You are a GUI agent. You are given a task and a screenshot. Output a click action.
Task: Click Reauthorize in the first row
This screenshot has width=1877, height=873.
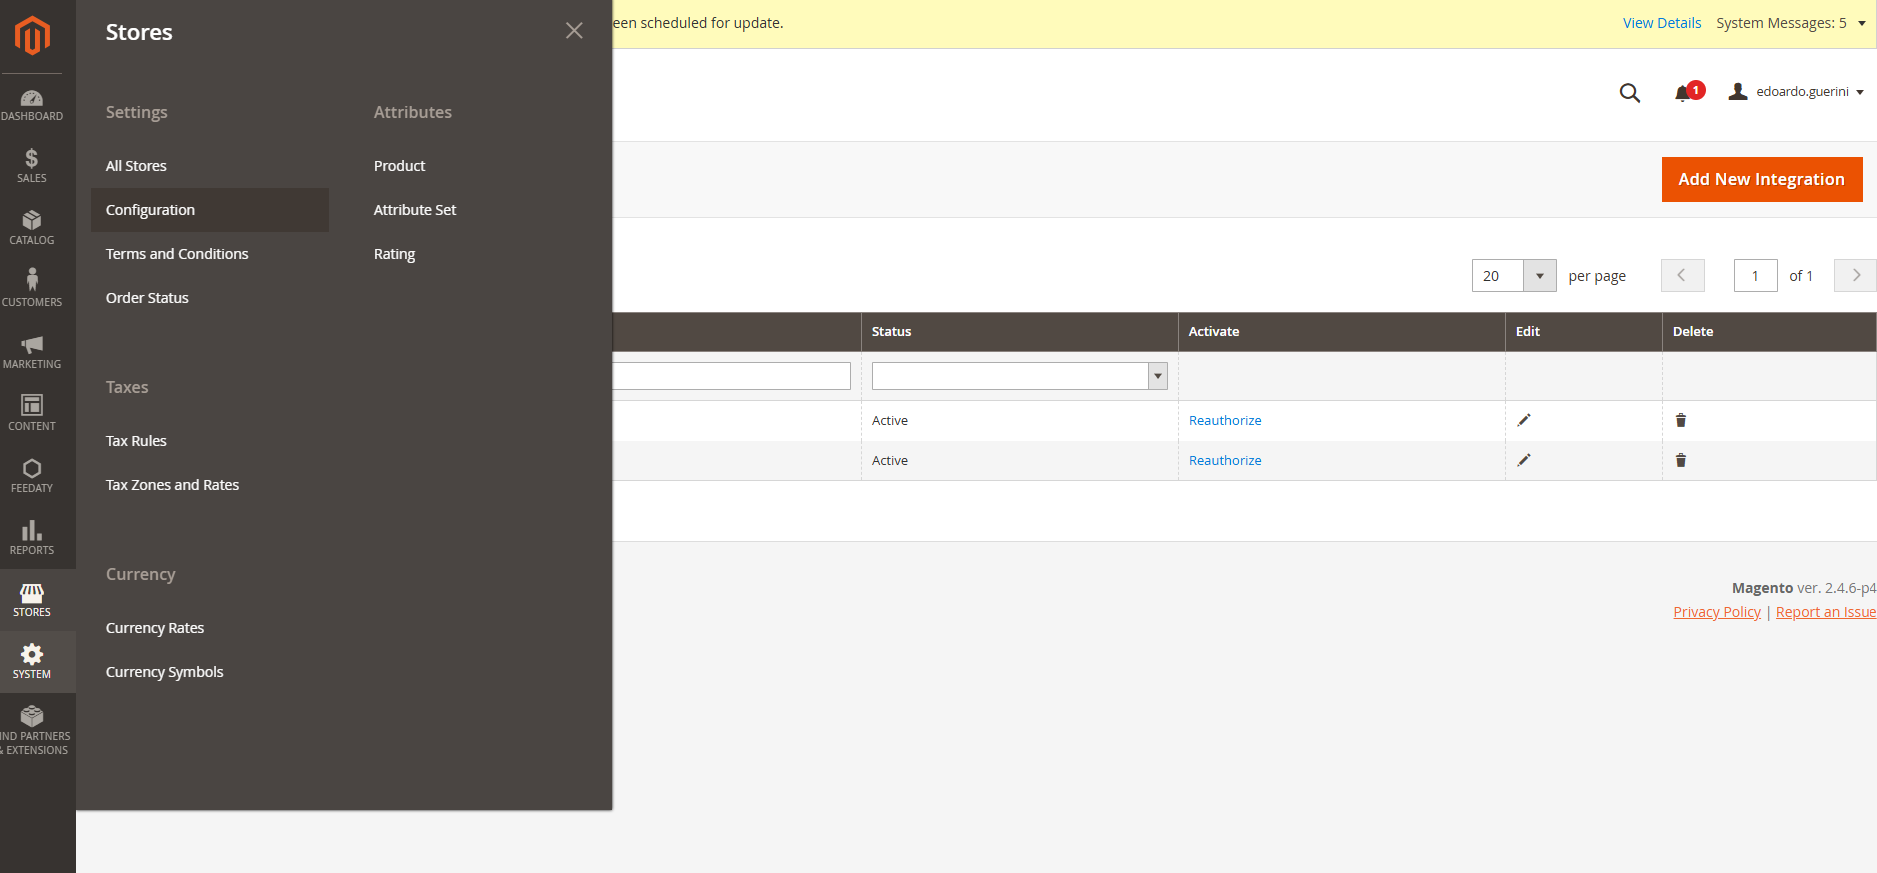coord(1225,420)
